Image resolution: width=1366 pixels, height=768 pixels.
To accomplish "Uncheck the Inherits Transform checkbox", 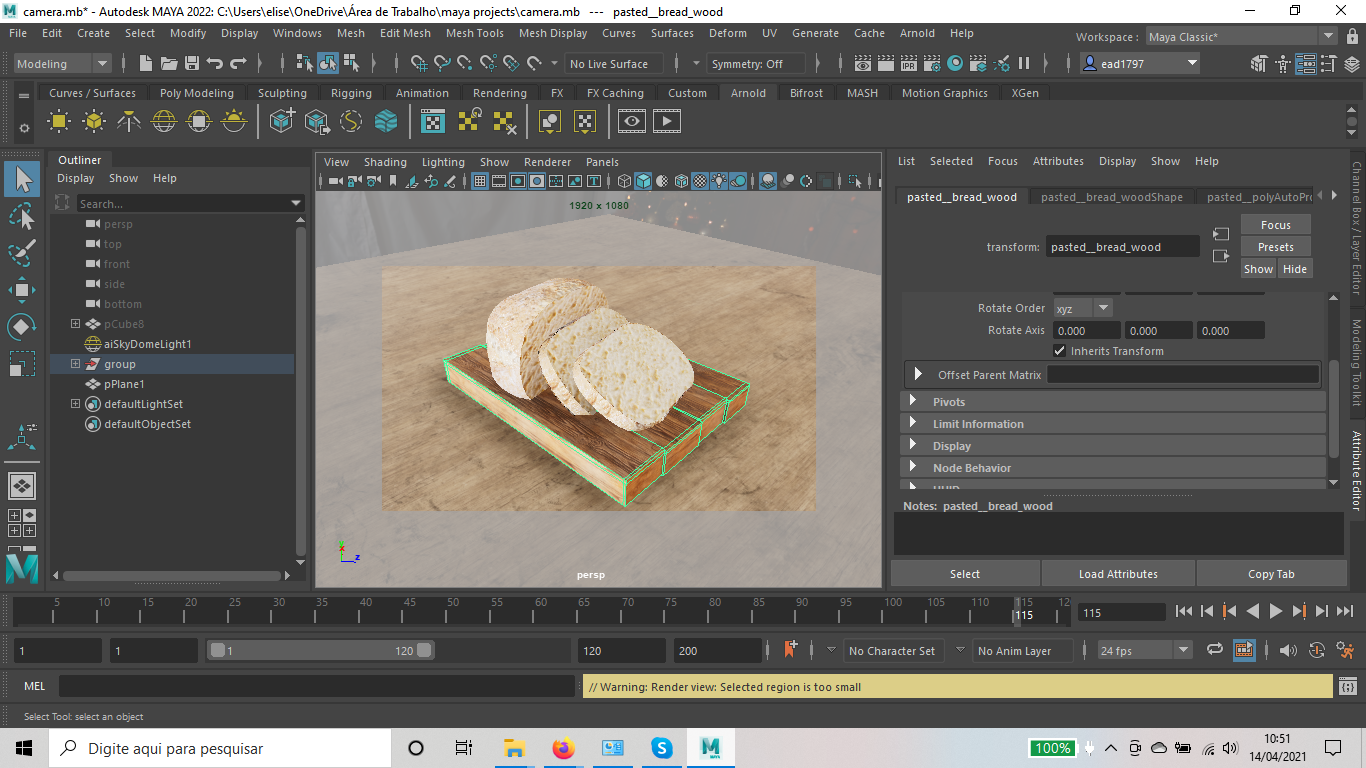I will pyautogui.click(x=1059, y=351).
